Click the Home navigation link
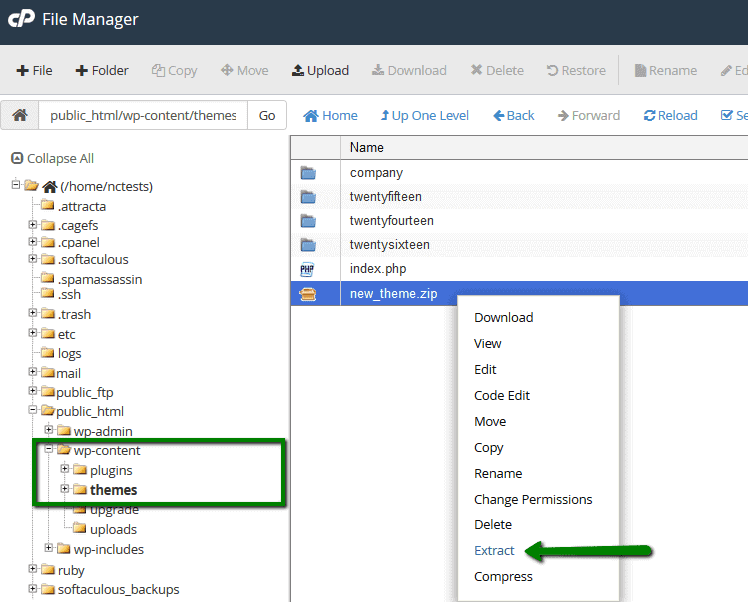Viewport: 748px width, 602px height. 330,115
